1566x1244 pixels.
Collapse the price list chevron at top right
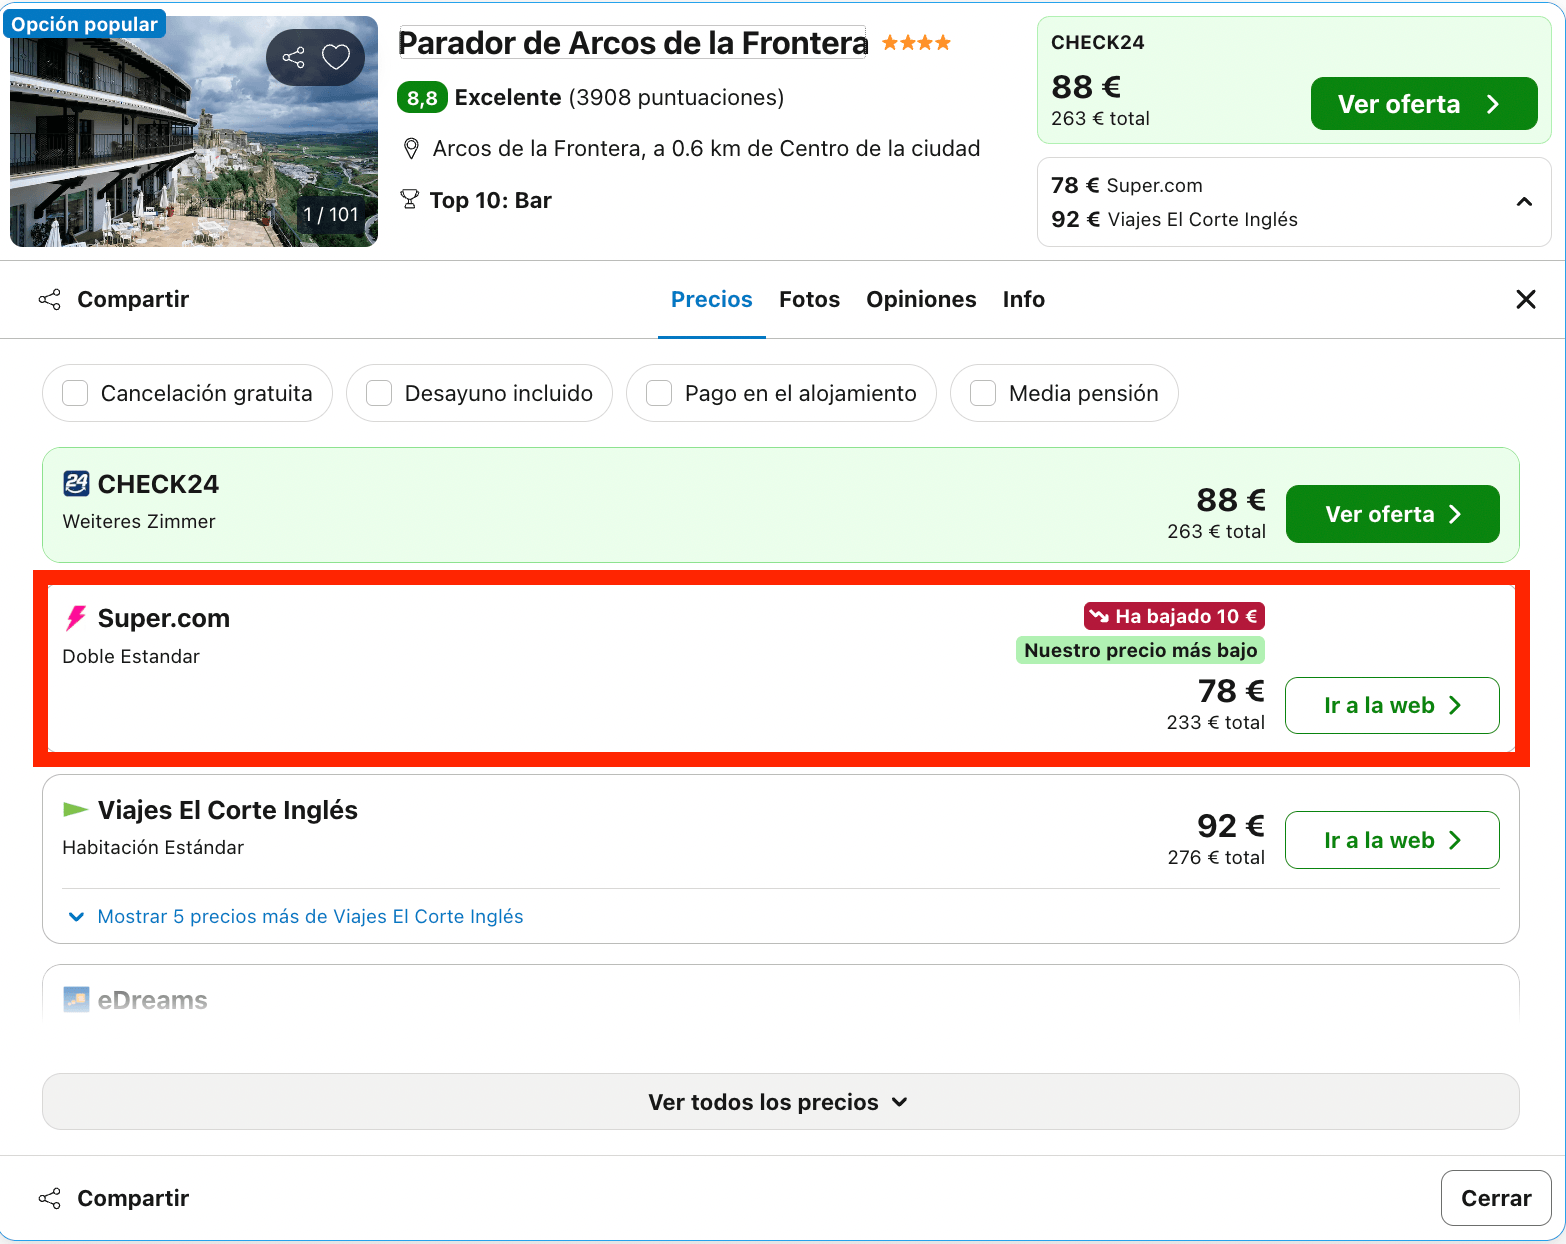tap(1524, 202)
